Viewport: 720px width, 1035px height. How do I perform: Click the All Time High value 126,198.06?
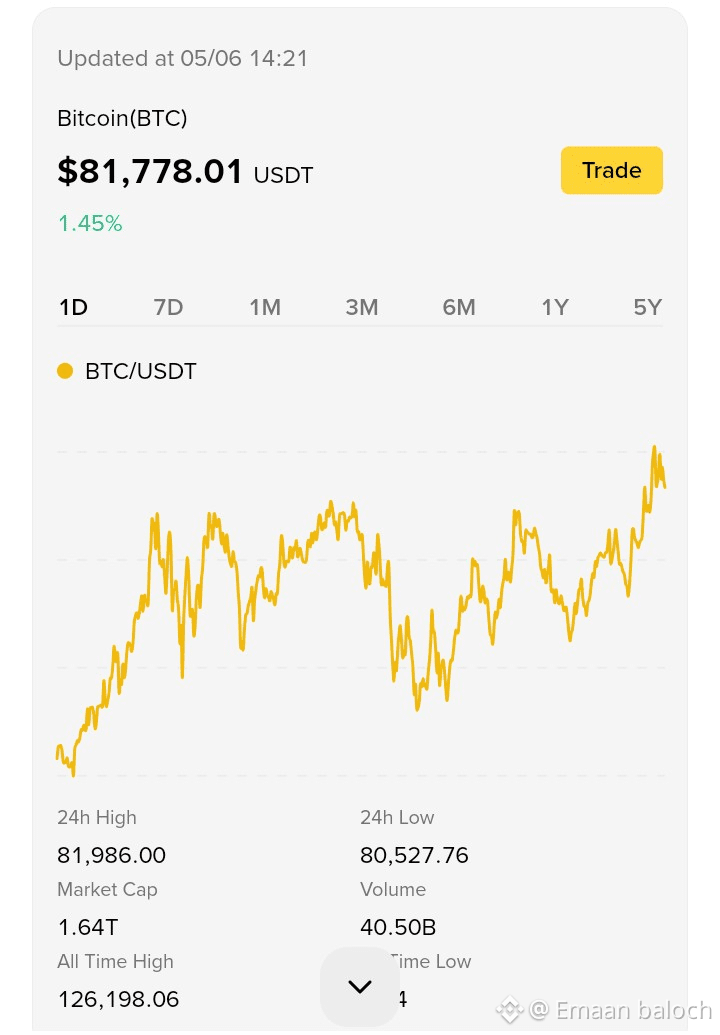click(118, 999)
